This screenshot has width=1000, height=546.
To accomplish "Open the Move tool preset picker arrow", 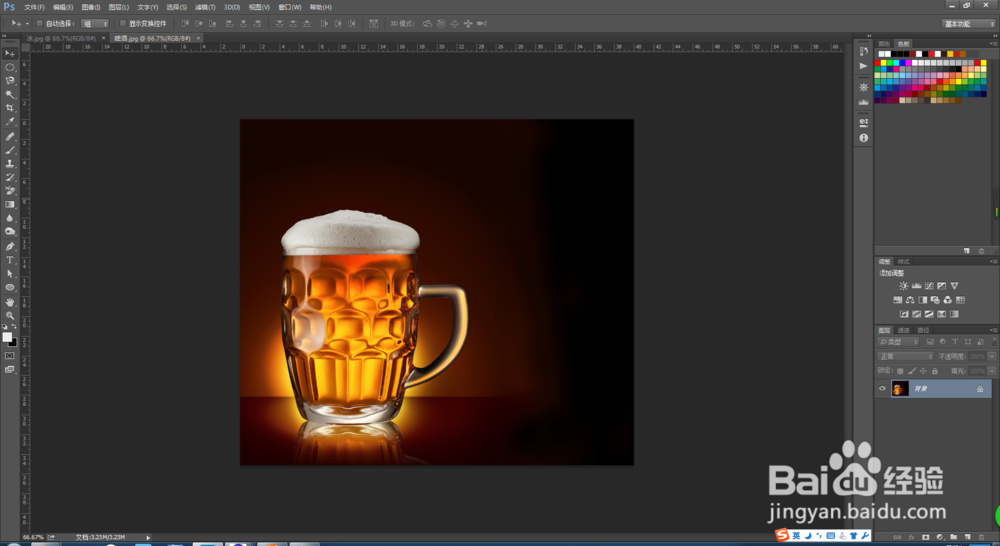I will click(27, 24).
